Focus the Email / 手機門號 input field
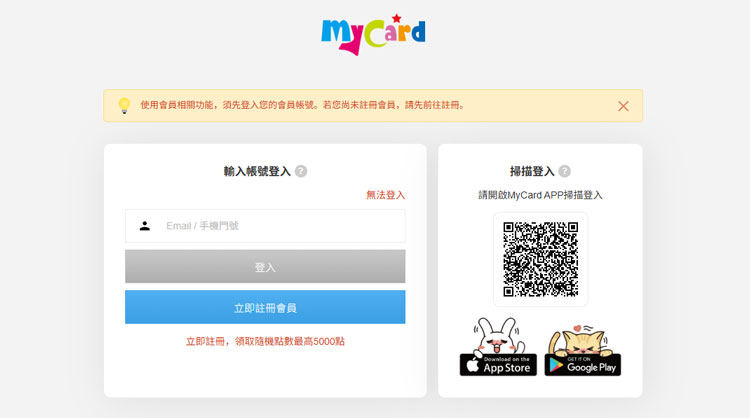This screenshot has width=750, height=418. coord(265,226)
